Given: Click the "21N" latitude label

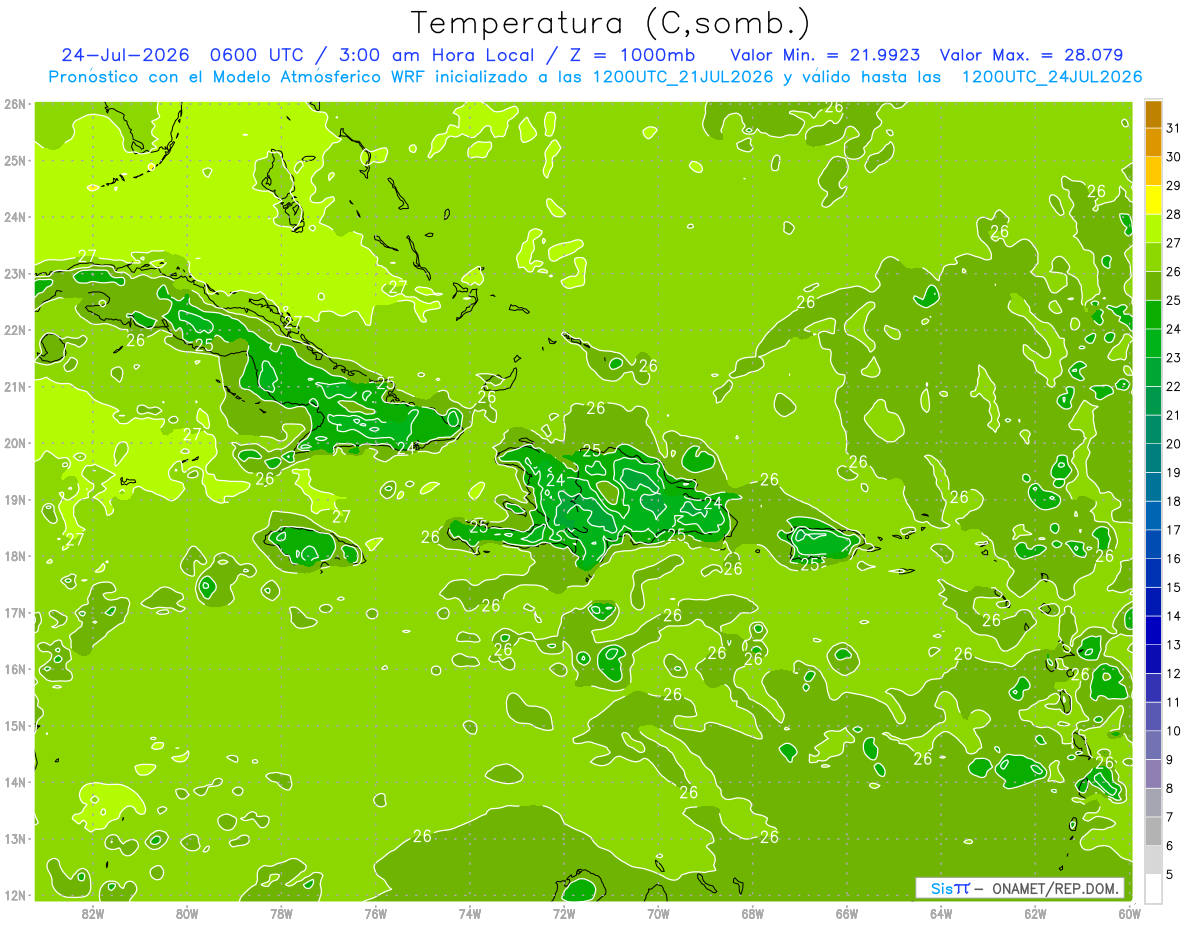Looking at the screenshot, I should pyautogui.click(x=15, y=387).
